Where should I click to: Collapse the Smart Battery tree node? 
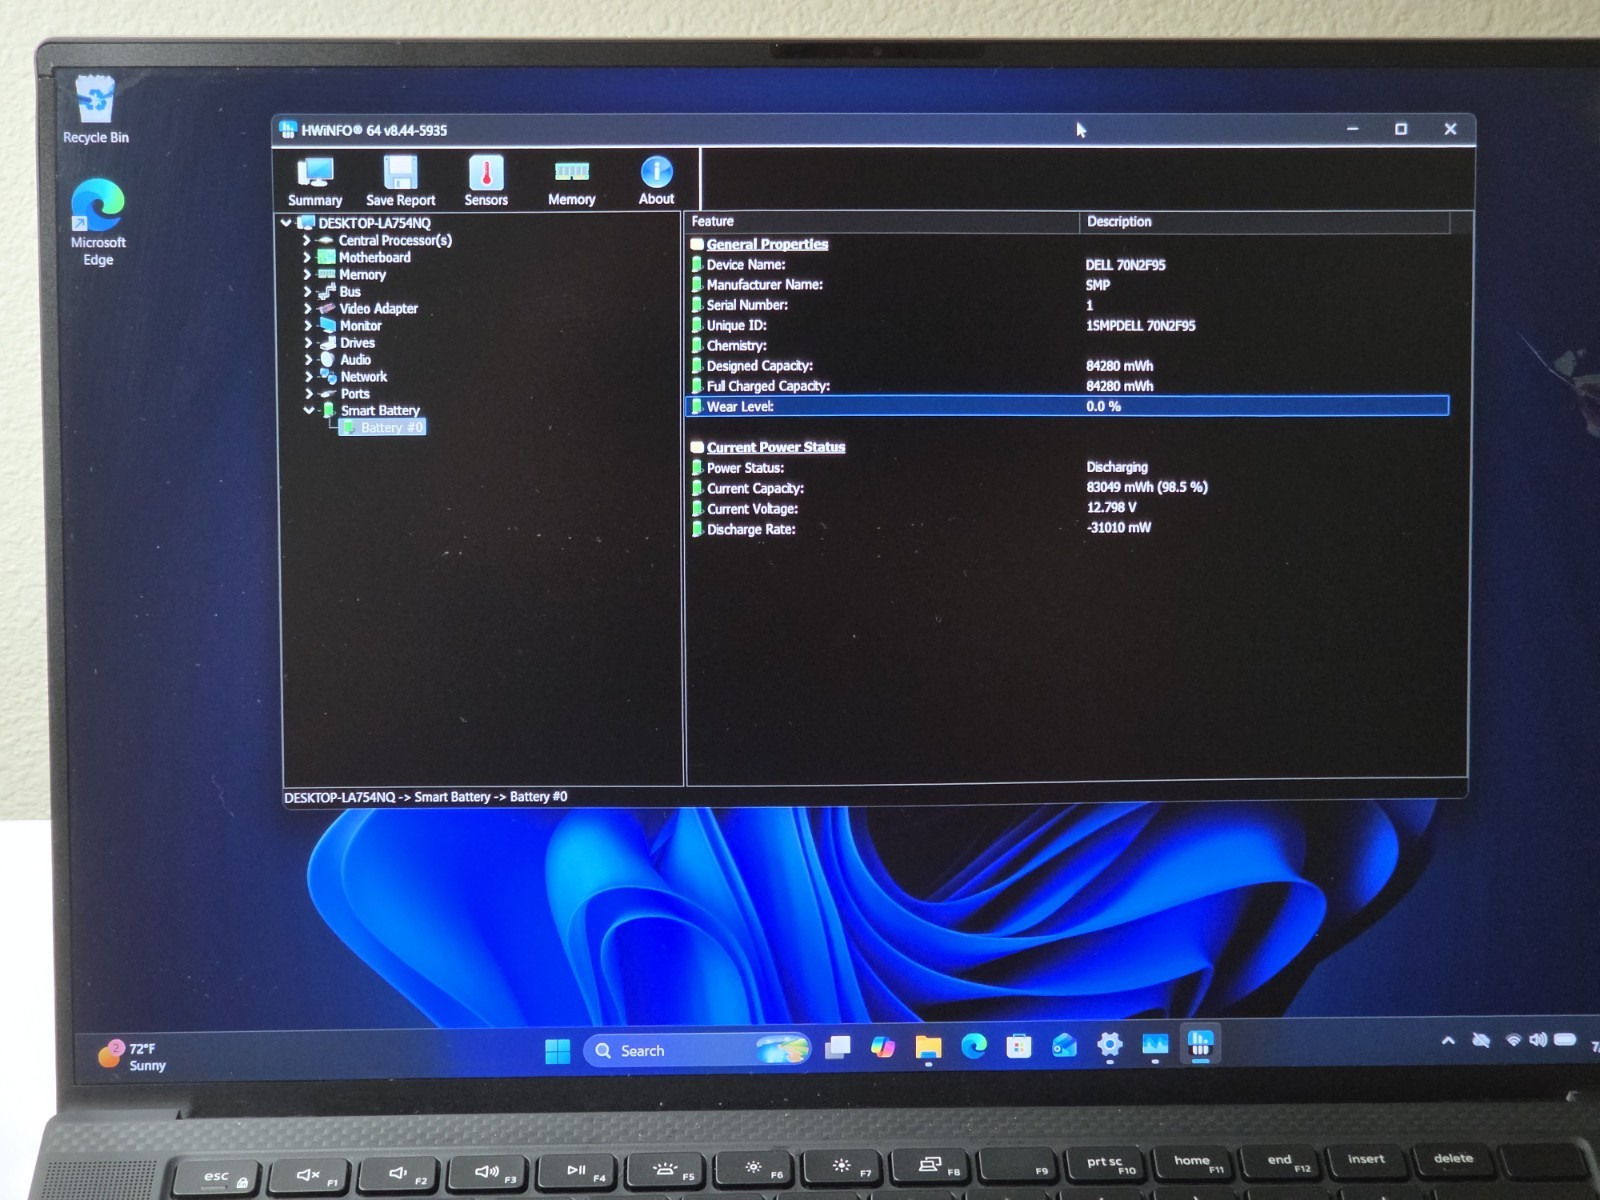tap(308, 410)
